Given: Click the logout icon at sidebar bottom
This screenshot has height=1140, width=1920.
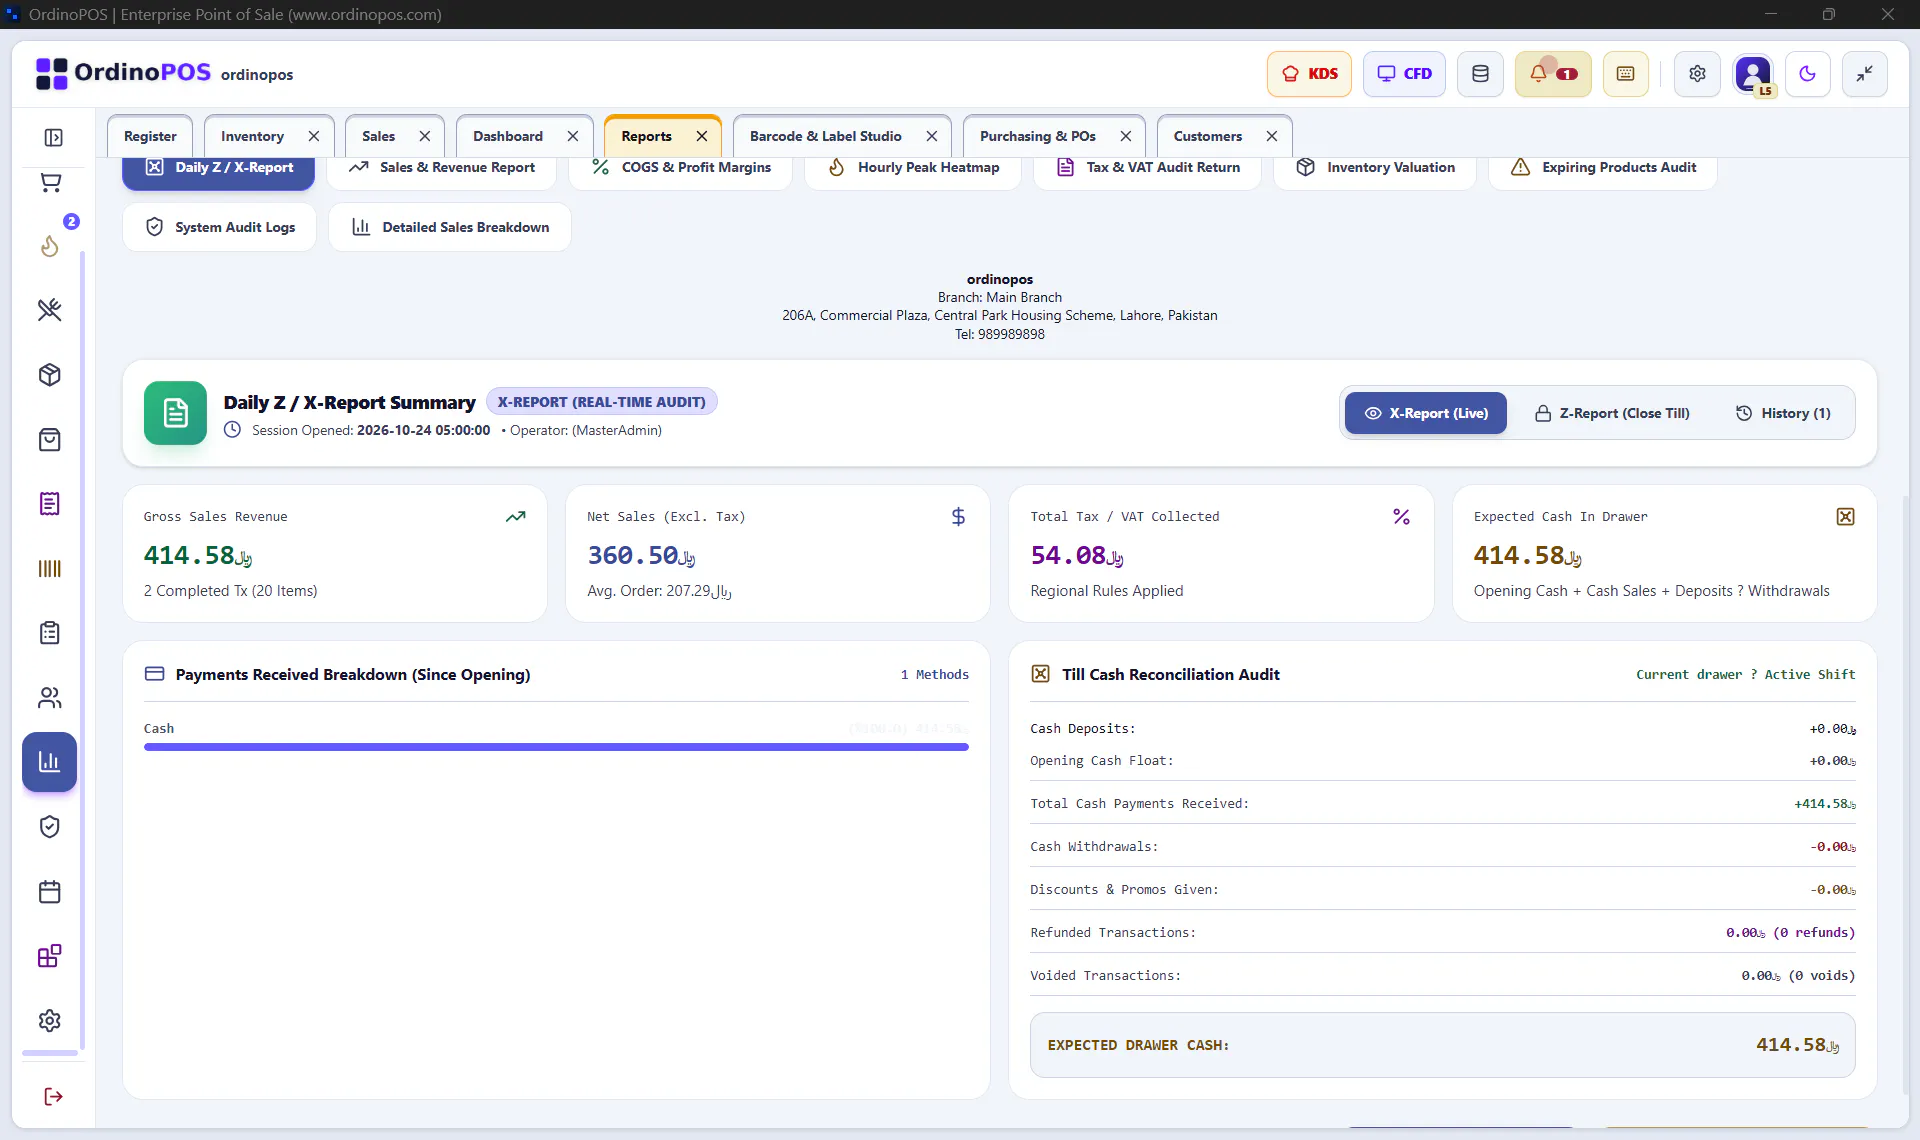Looking at the screenshot, I should pyautogui.click(x=54, y=1097).
